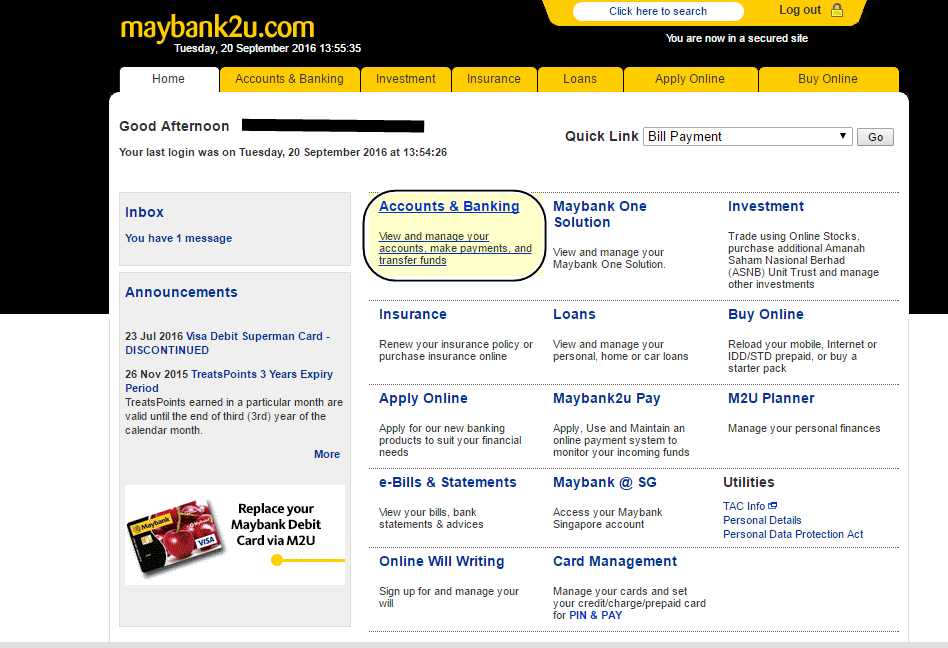Click the TAC Info link under Utilities
This screenshot has width=948, height=648.
(x=744, y=506)
